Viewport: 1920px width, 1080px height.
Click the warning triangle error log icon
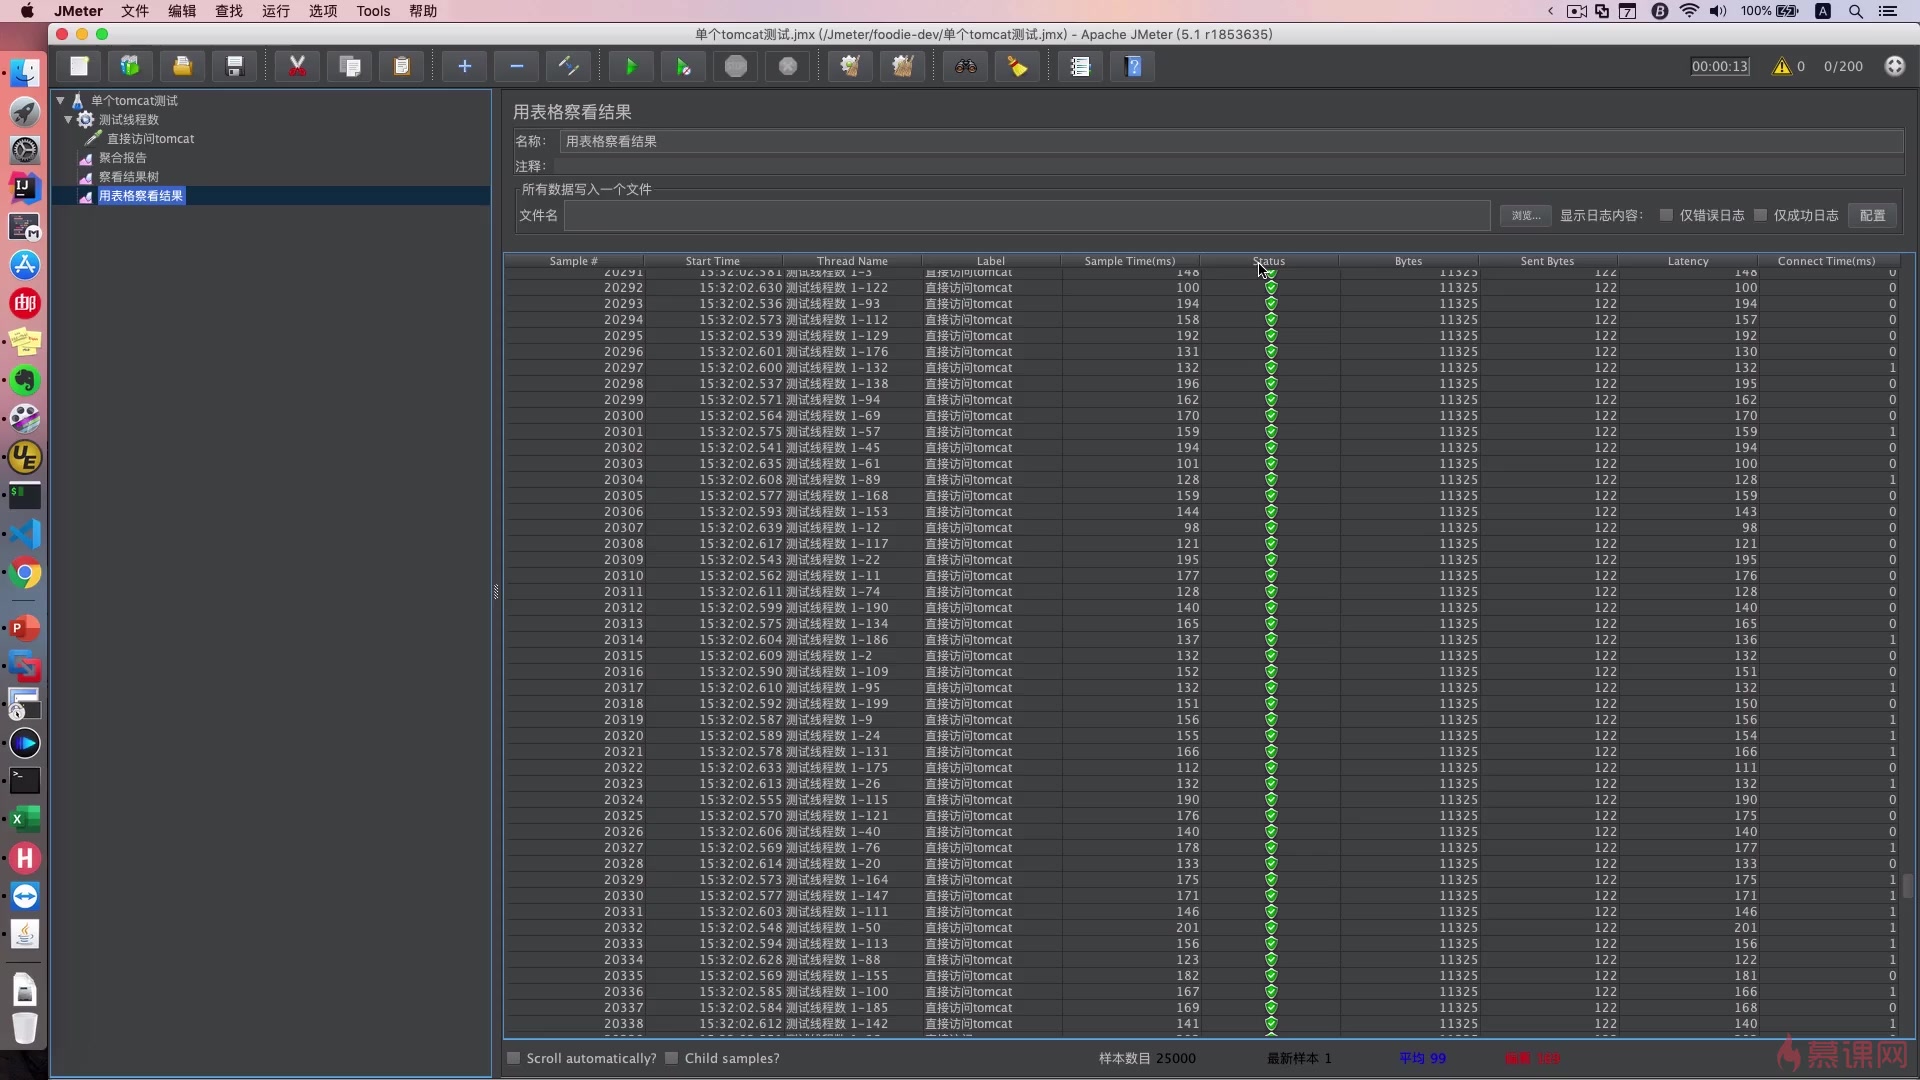coord(1781,66)
